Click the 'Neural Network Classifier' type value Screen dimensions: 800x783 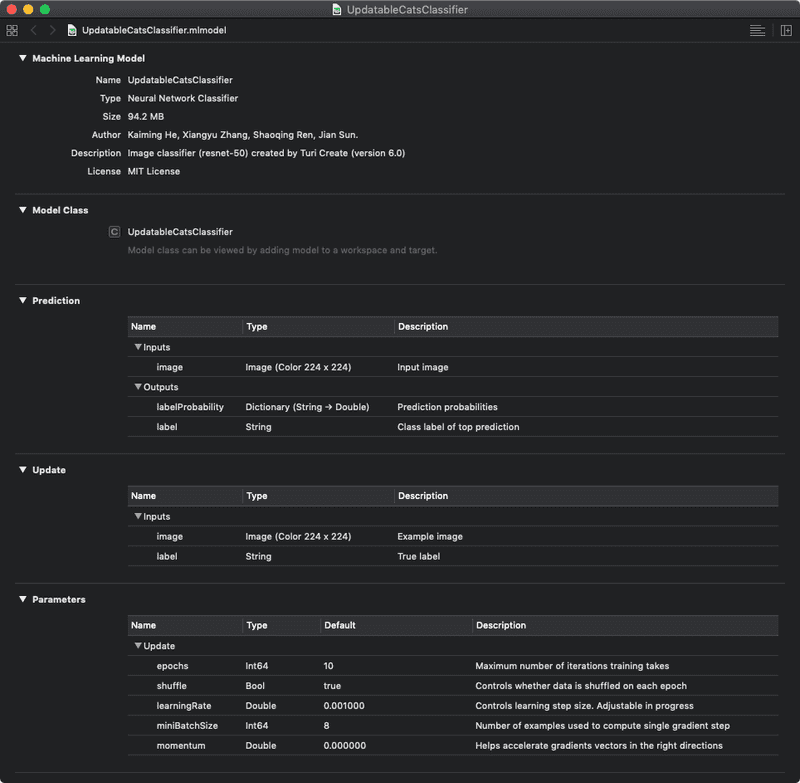[183, 98]
